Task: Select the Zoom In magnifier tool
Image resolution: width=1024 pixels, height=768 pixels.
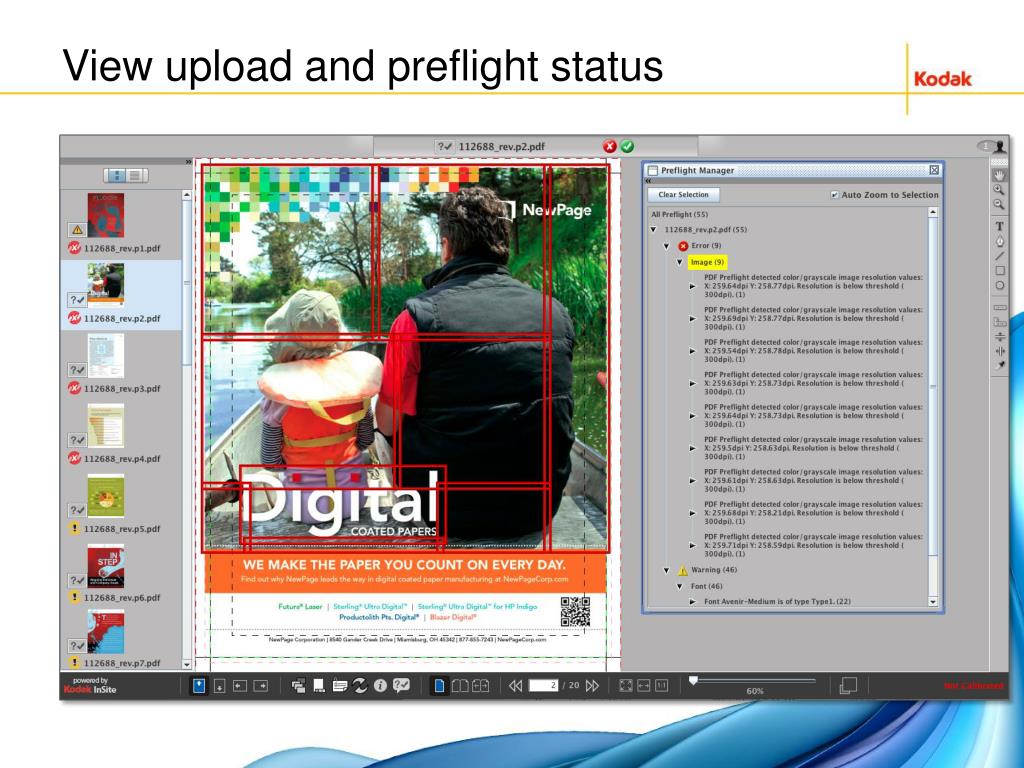Action: click(x=998, y=189)
